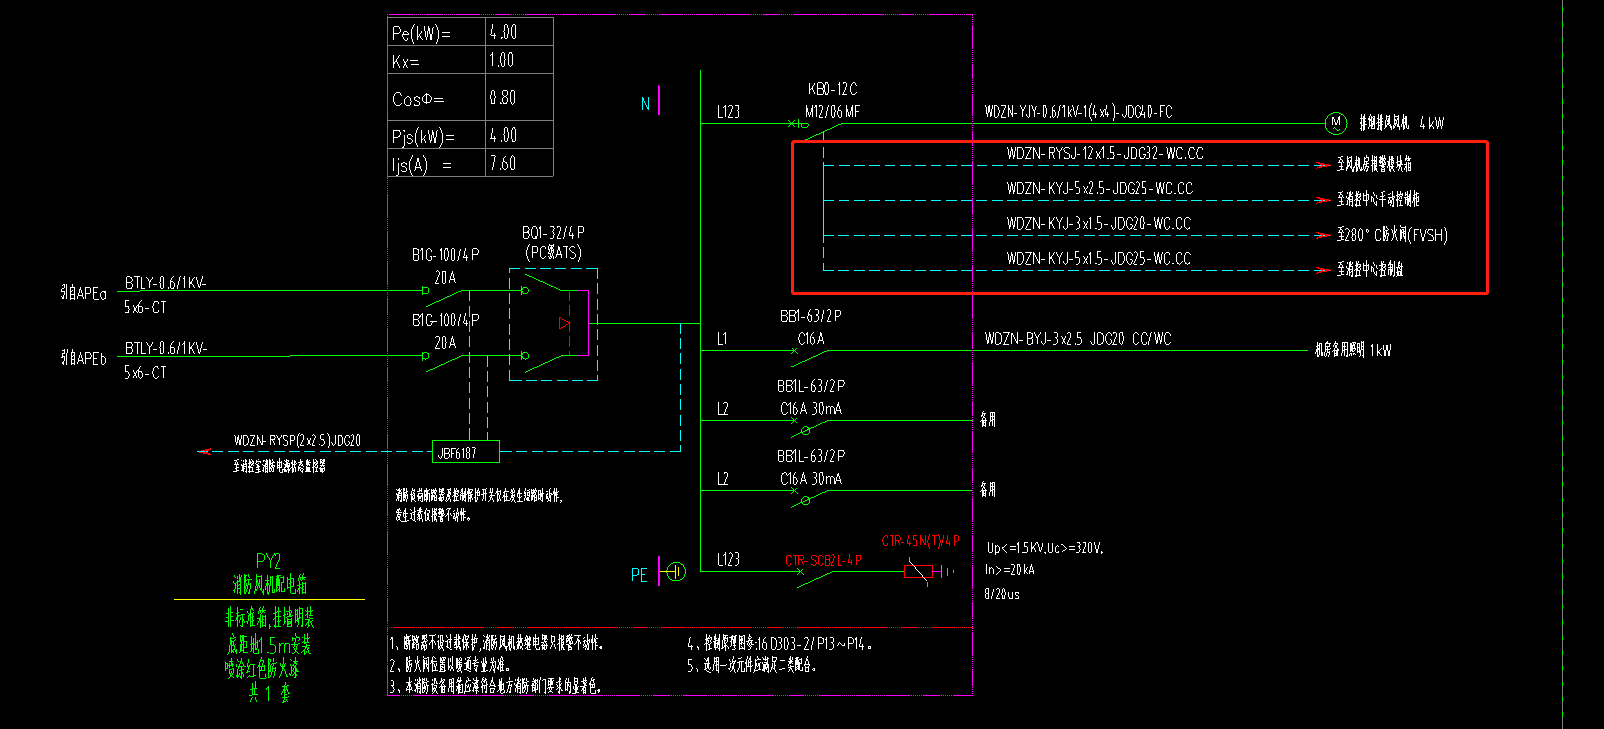Image resolution: width=1604 pixels, height=729 pixels.
Task: Click the Pe(kW)= label
Action: click(421, 33)
